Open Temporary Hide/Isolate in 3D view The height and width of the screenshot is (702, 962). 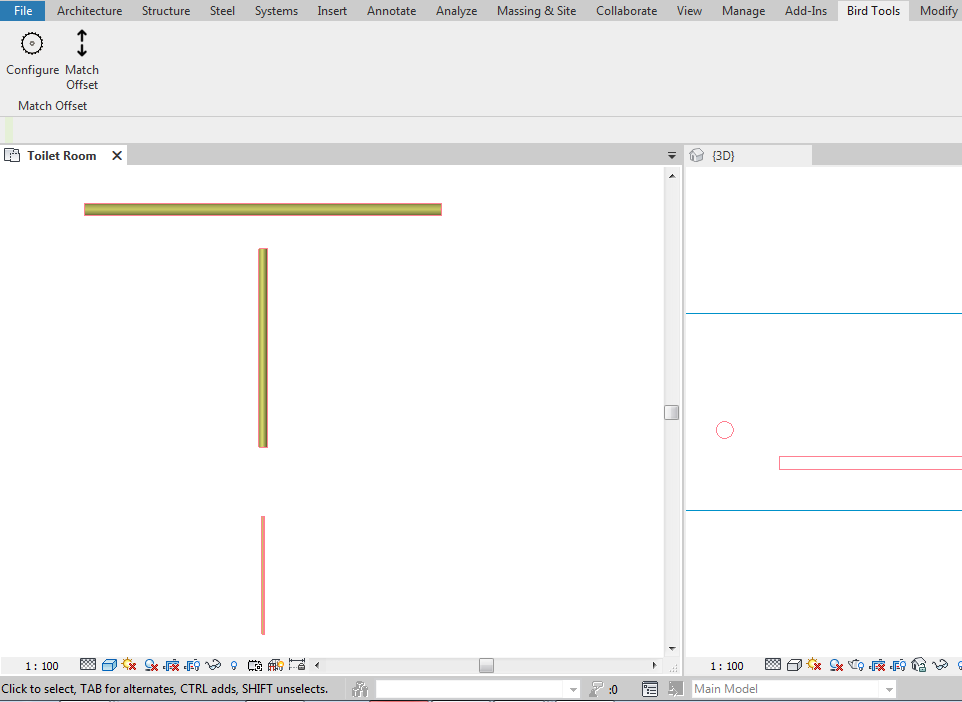[x=939, y=665]
